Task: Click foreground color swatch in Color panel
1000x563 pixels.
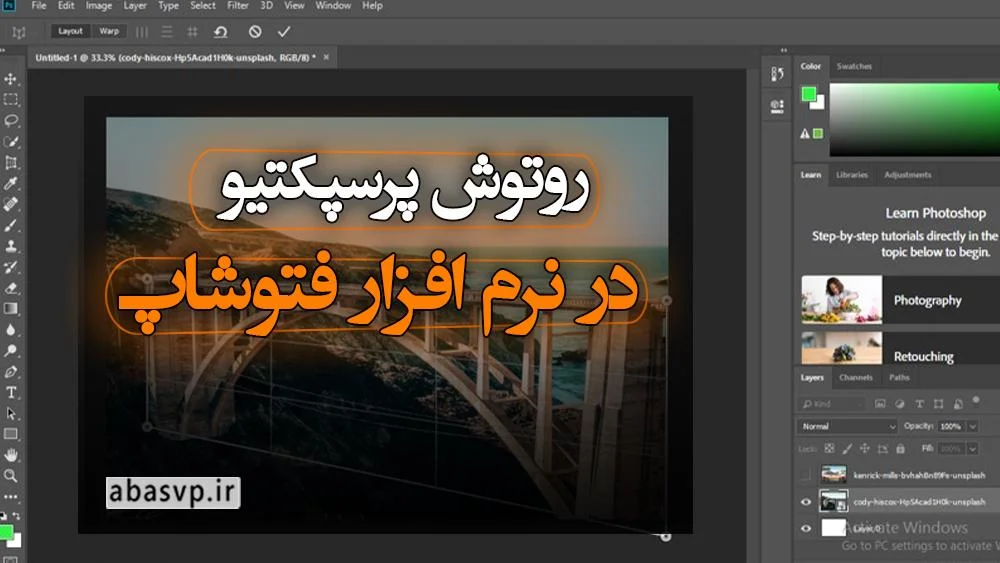Action: (809, 94)
